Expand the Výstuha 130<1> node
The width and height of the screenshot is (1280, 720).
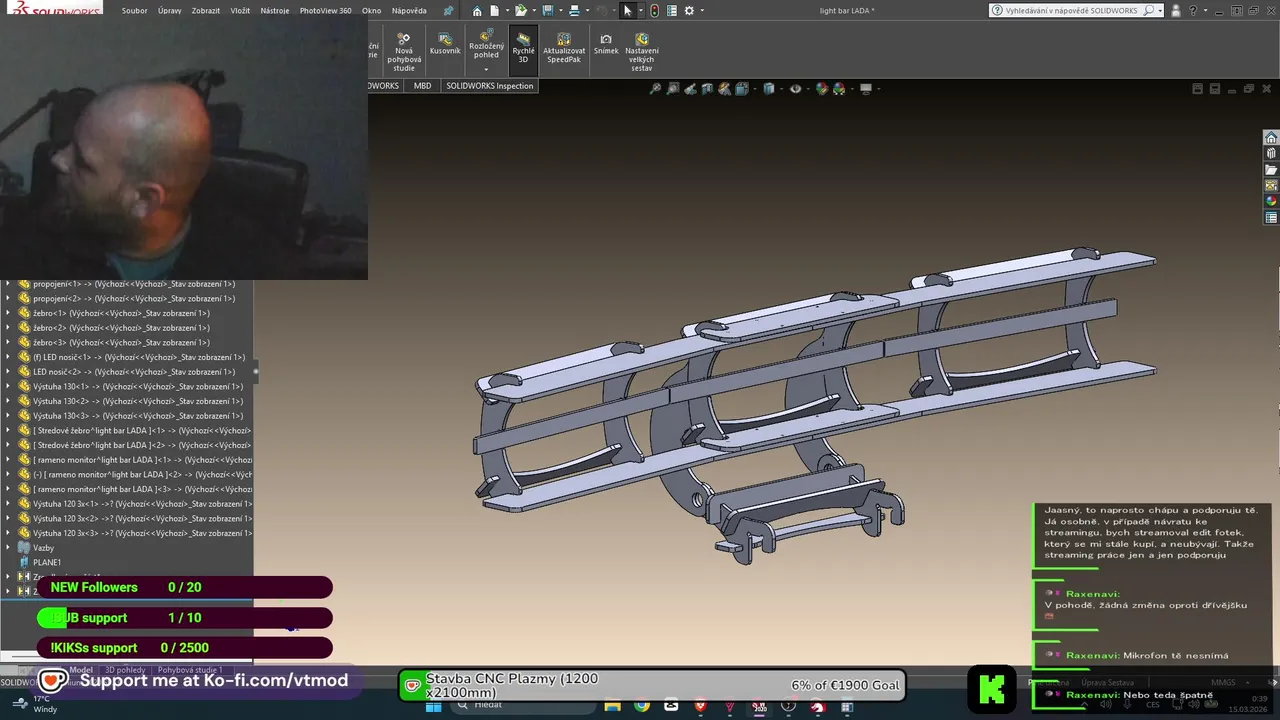pyautogui.click(x=8, y=386)
